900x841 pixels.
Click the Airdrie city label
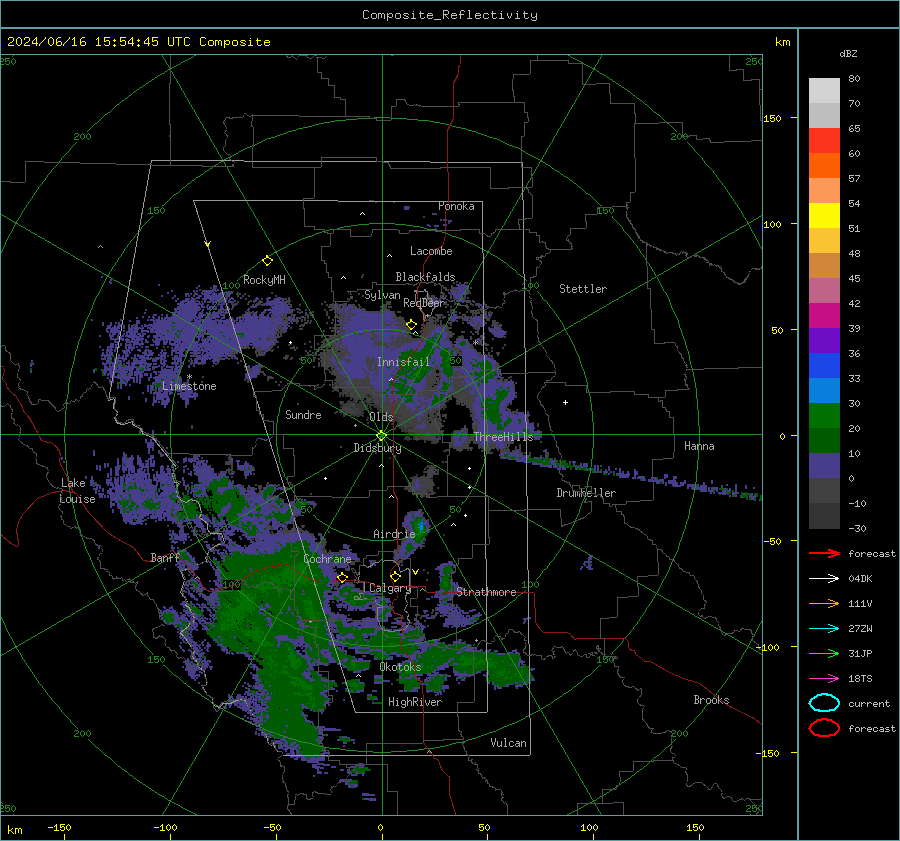coord(394,534)
